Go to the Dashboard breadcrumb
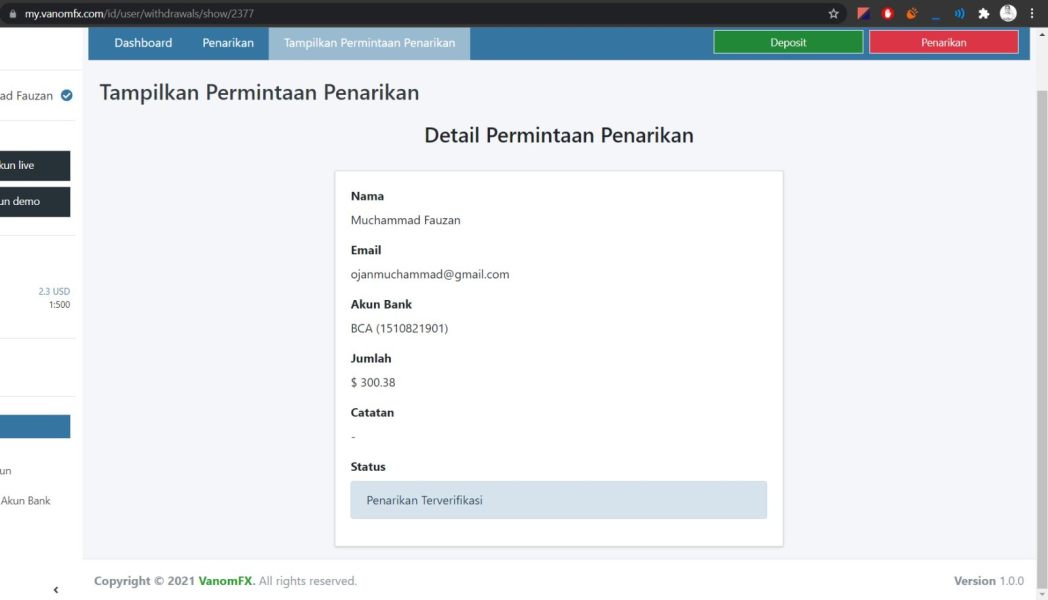The height and width of the screenshot is (600, 1048). click(143, 43)
